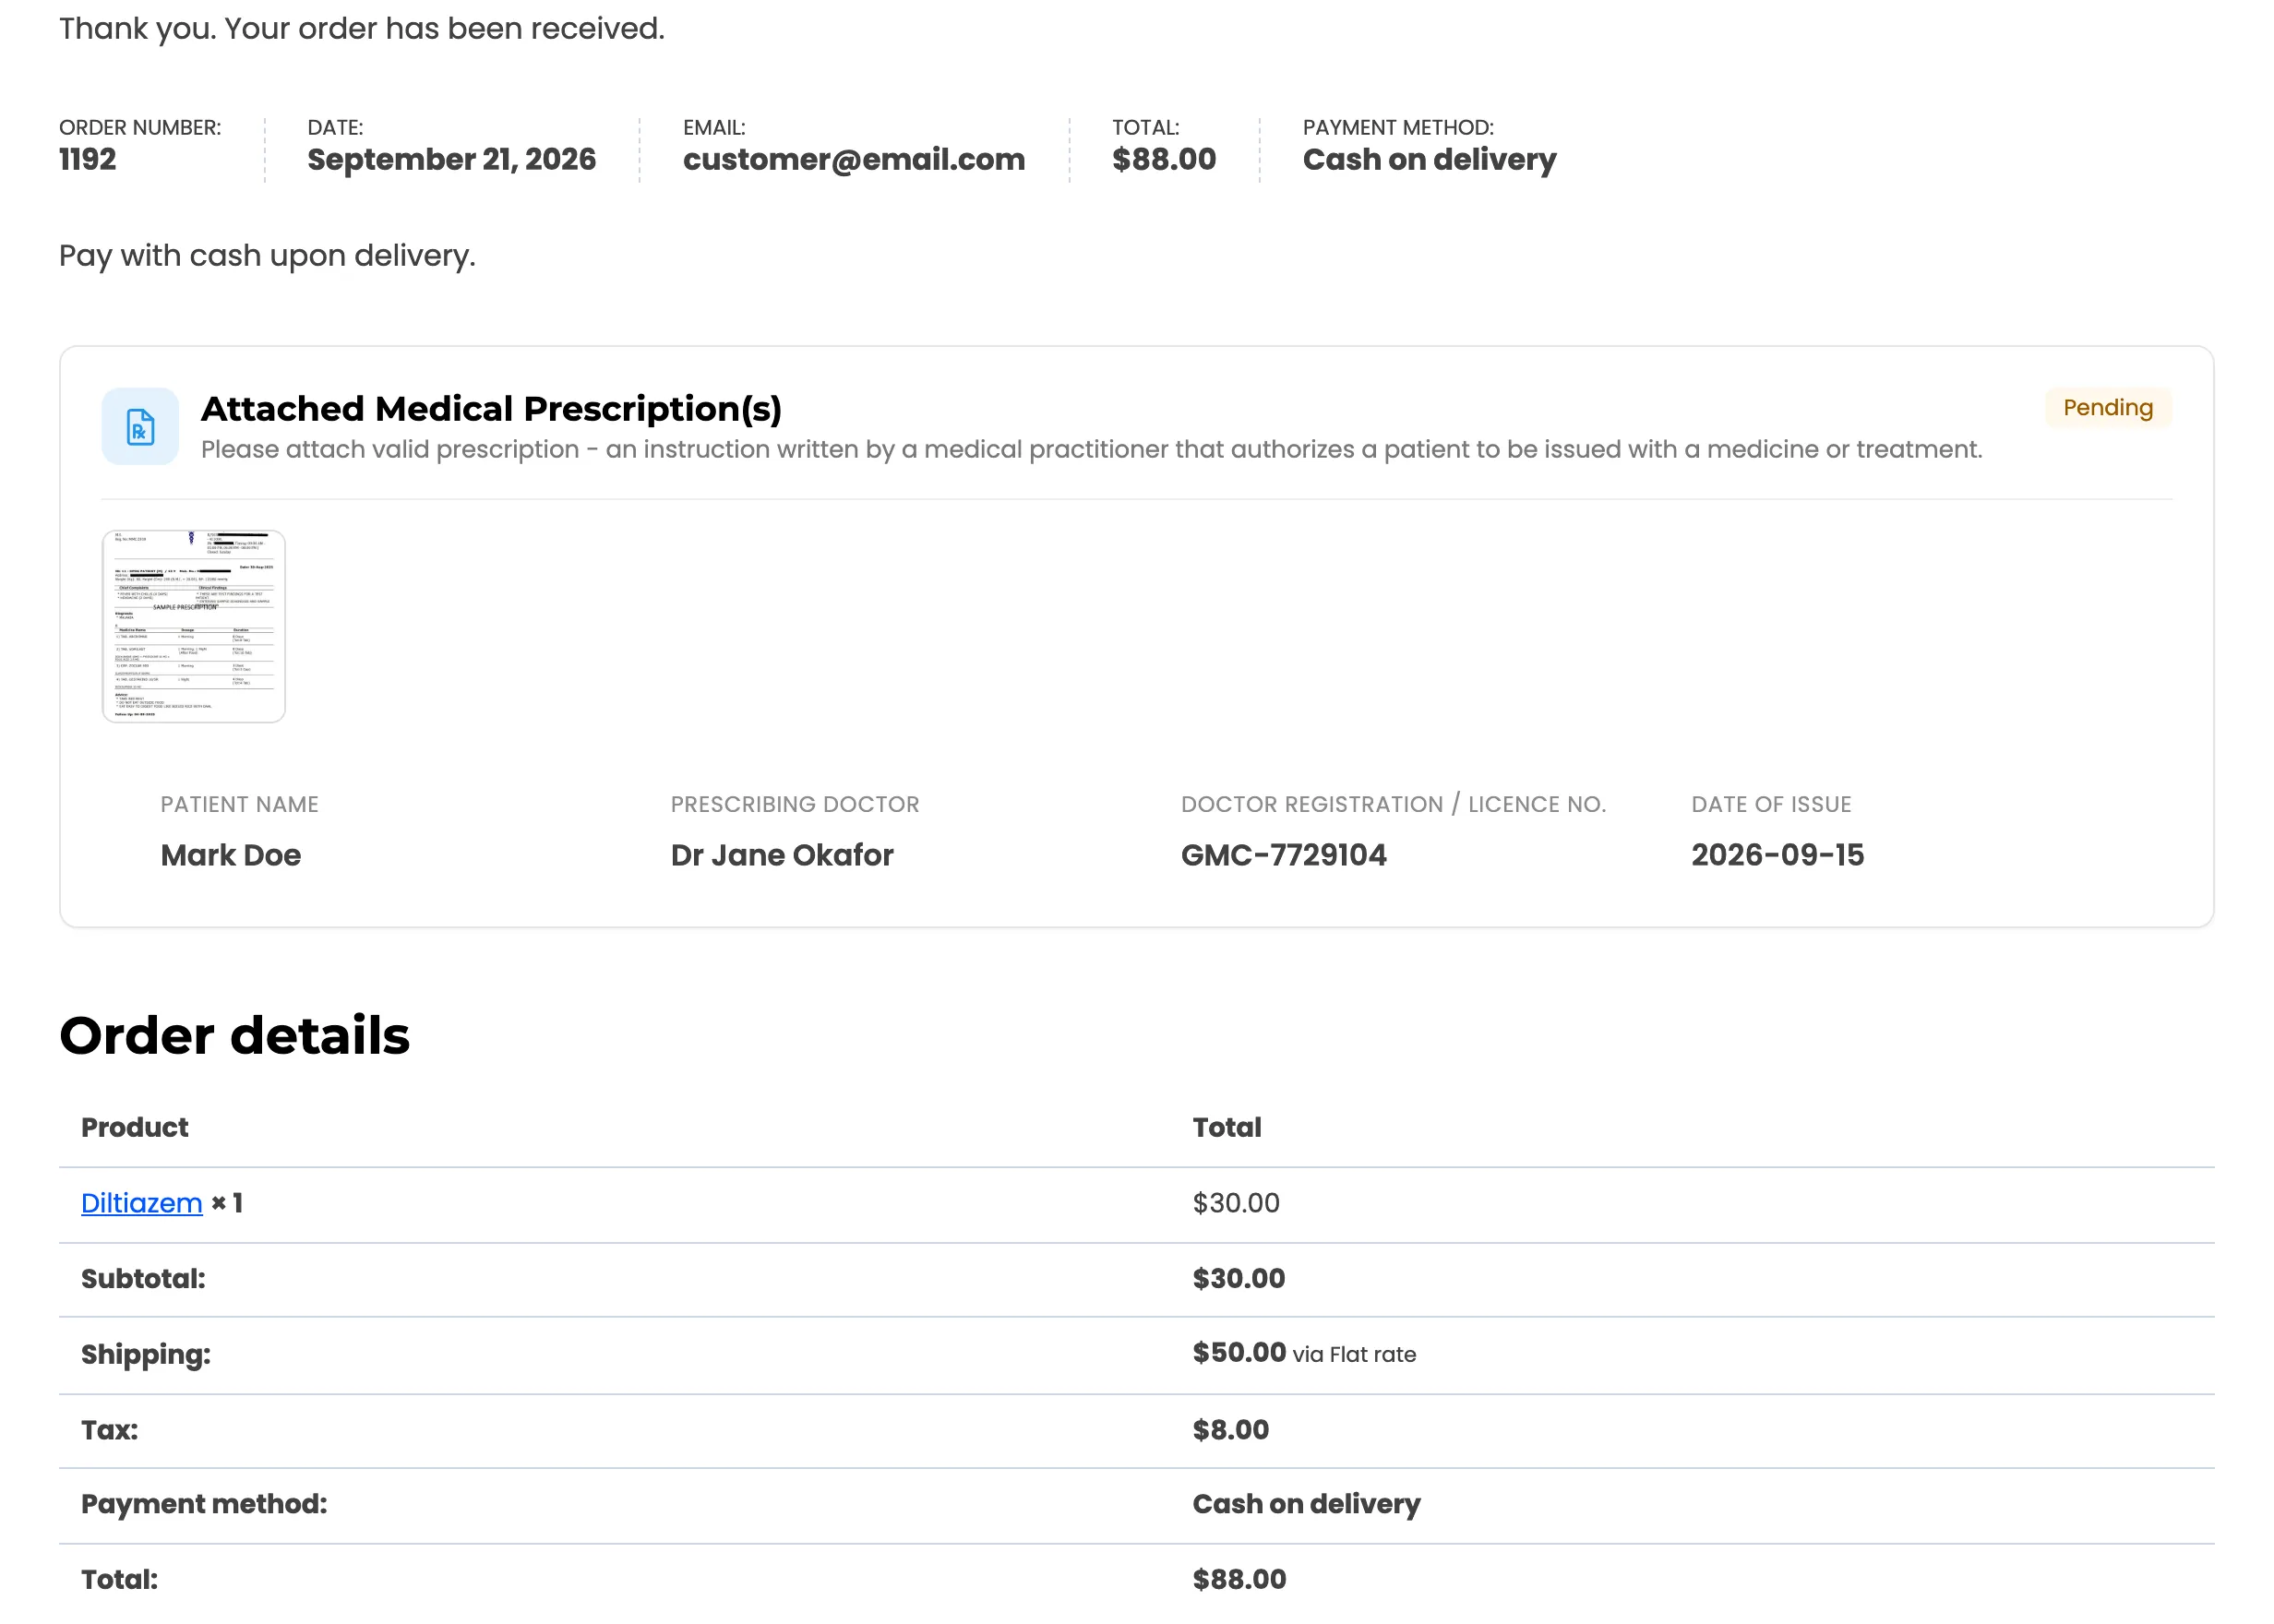Select the Diltiazem line total $30.00

coord(1236,1203)
